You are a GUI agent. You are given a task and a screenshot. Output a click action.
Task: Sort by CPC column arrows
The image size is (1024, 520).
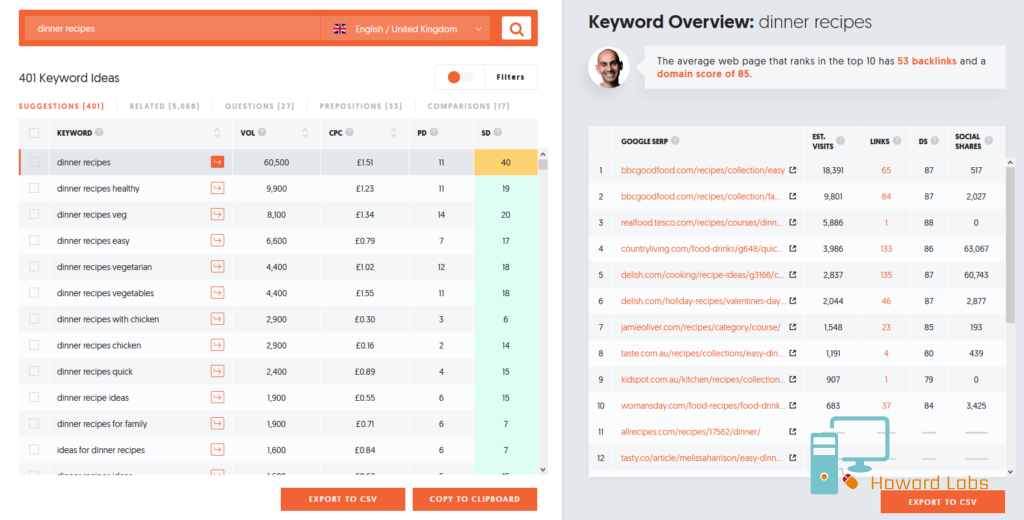393,133
